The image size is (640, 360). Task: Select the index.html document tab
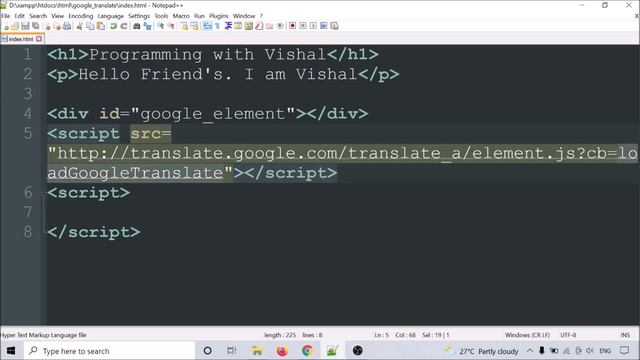[21, 39]
